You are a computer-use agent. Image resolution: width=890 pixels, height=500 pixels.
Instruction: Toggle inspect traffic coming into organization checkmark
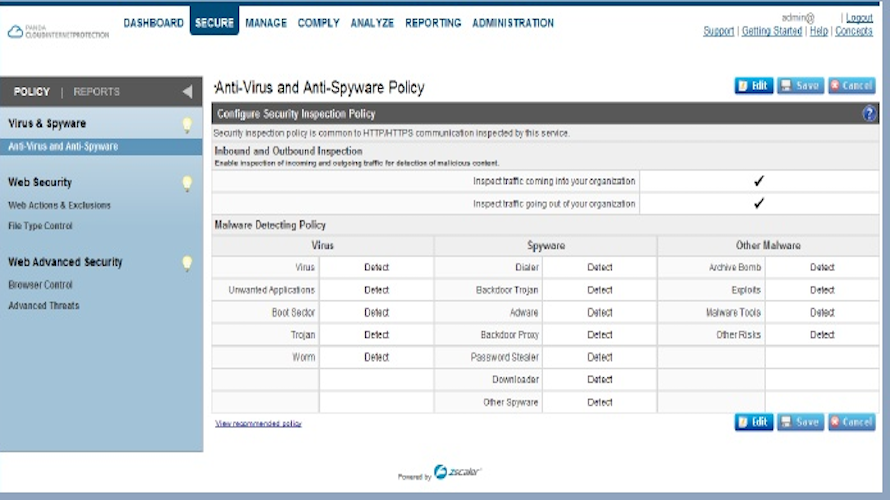point(759,181)
